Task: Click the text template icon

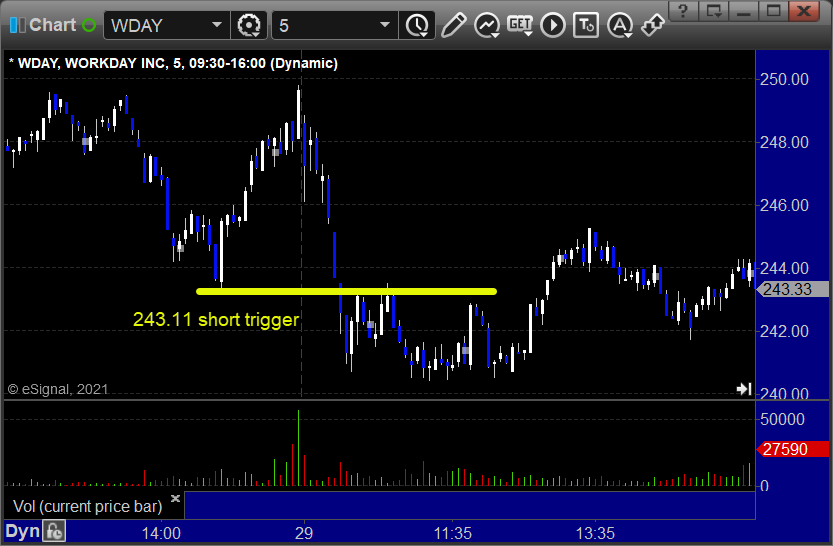Action: pyautogui.click(x=586, y=25)
